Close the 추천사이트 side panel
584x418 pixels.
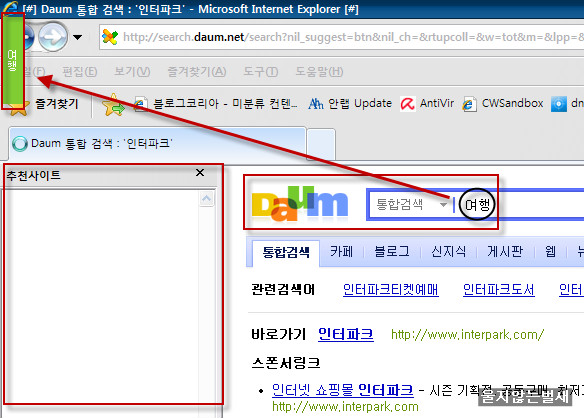tap(200, 172)
